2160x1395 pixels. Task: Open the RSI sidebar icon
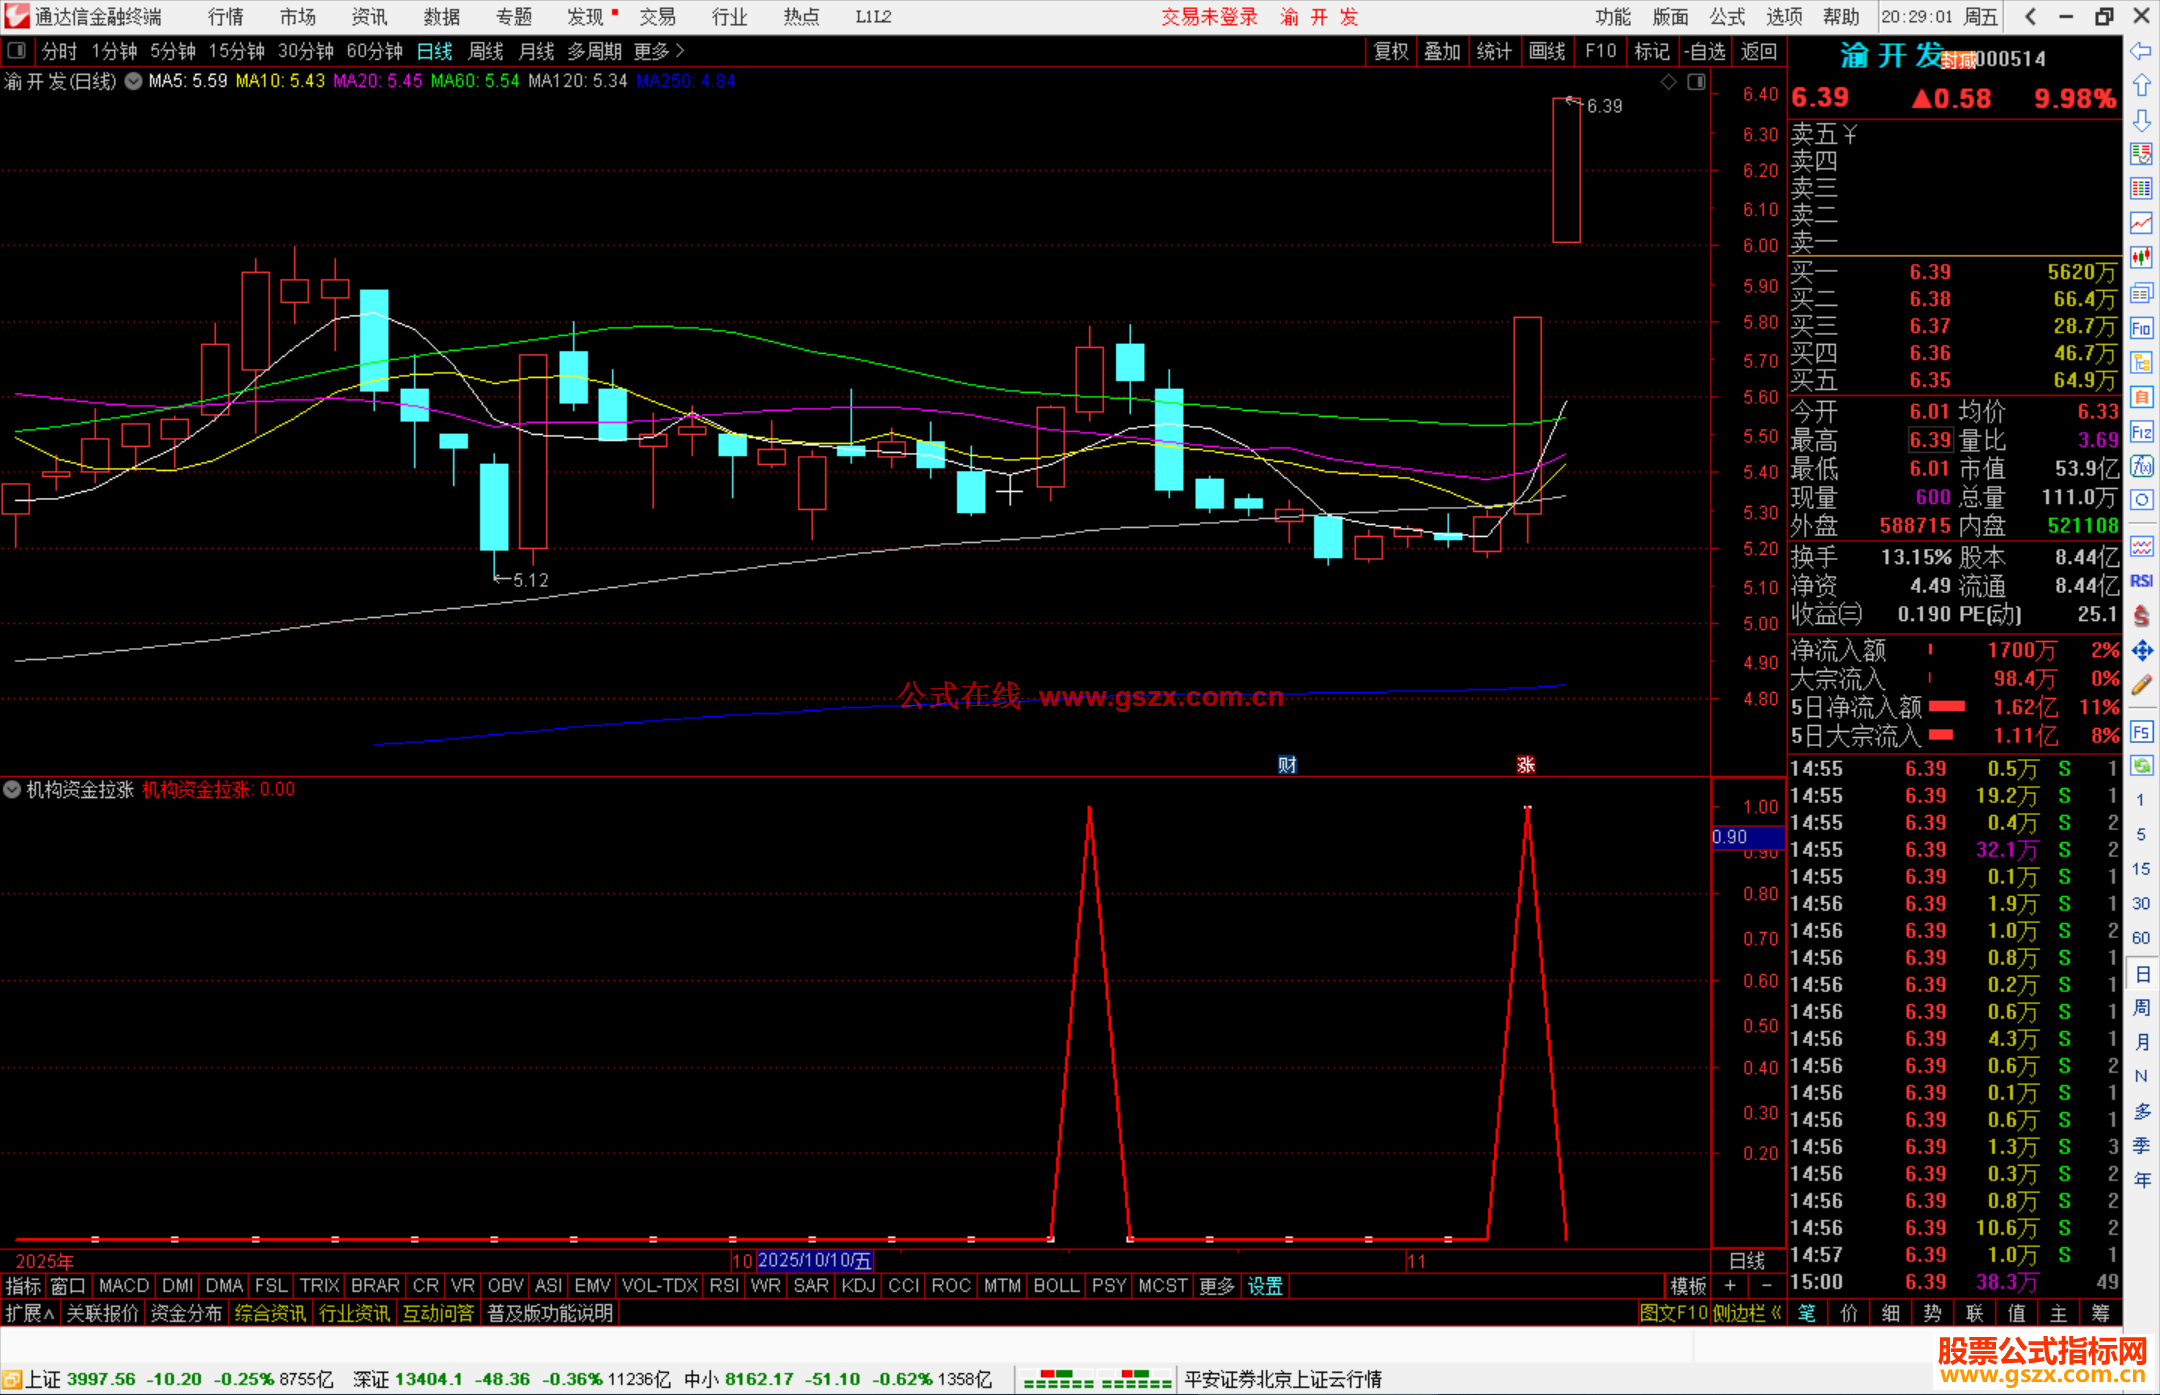(x=2141, y=581)
